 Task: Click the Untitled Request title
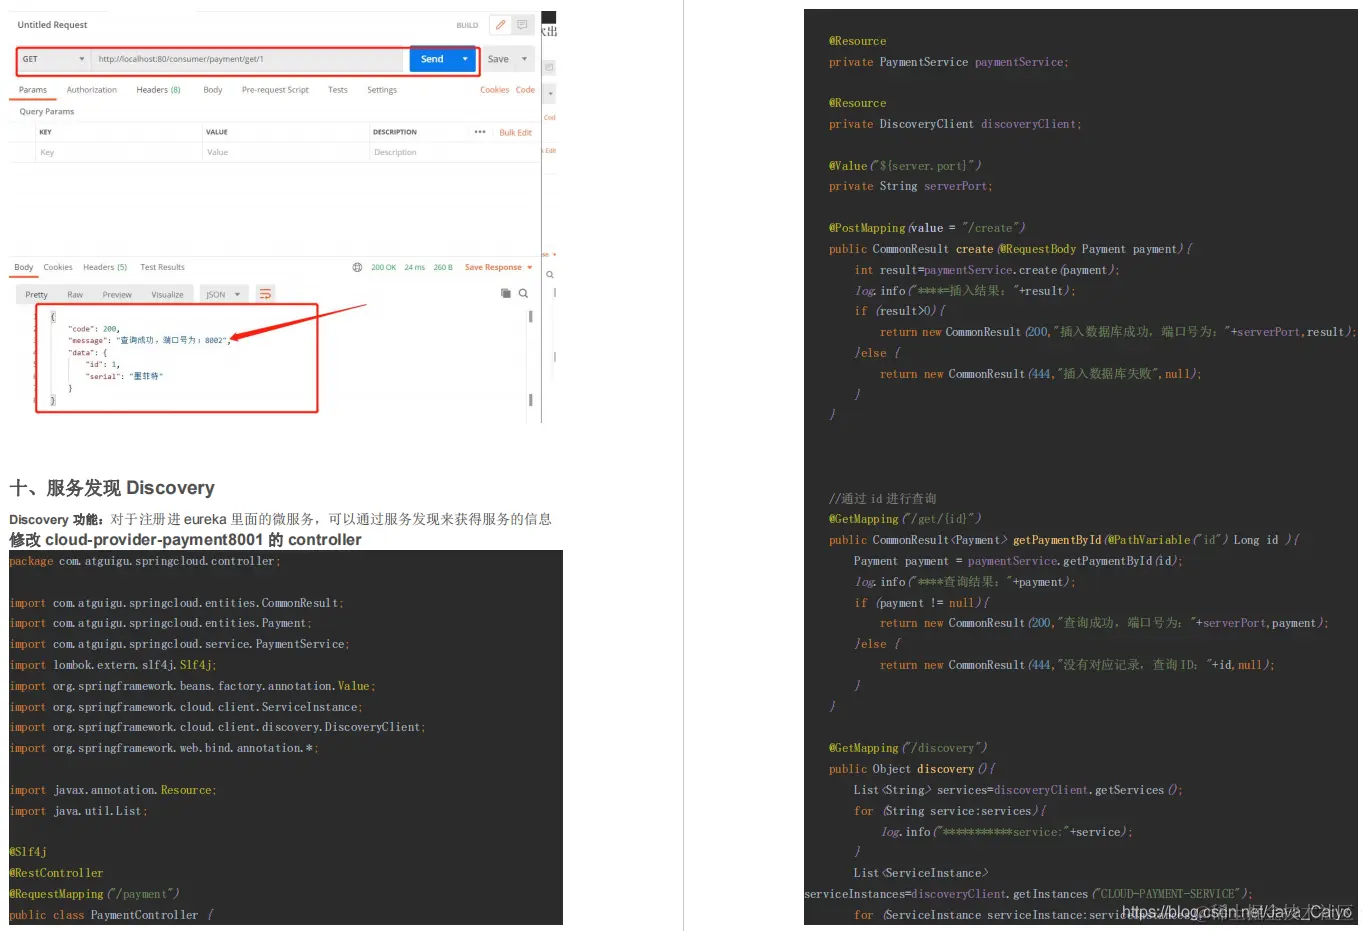coord(52,25)
